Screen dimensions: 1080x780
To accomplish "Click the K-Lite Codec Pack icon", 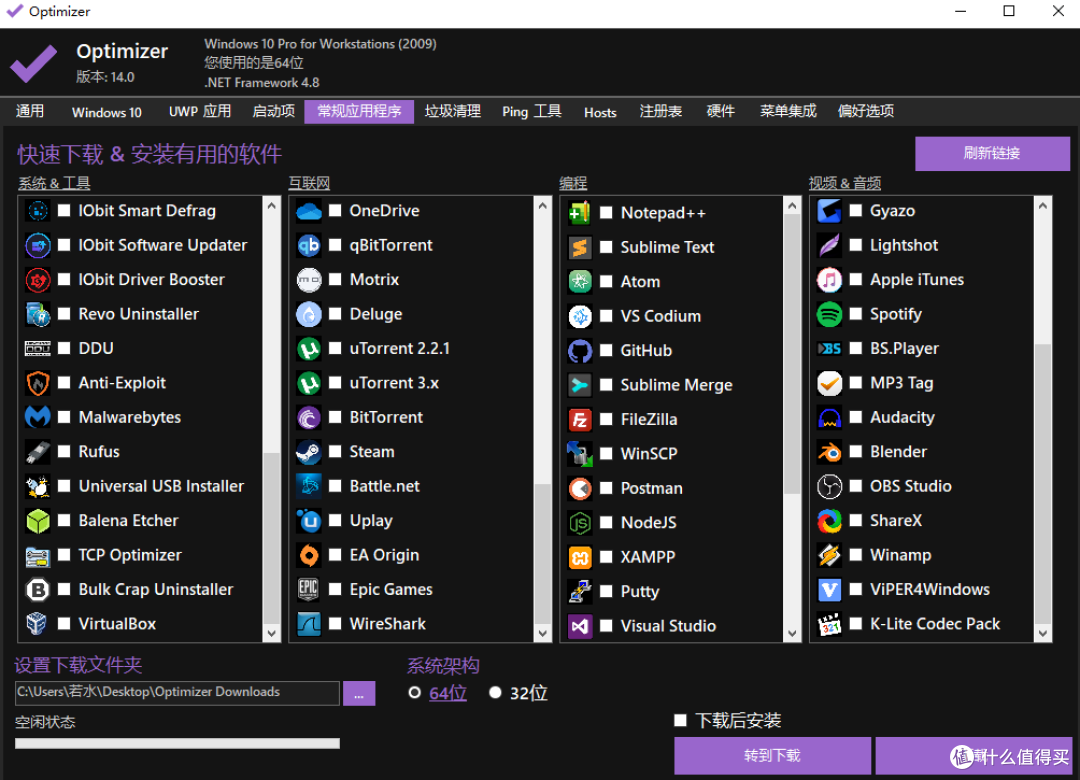I will tap(829, 624).
